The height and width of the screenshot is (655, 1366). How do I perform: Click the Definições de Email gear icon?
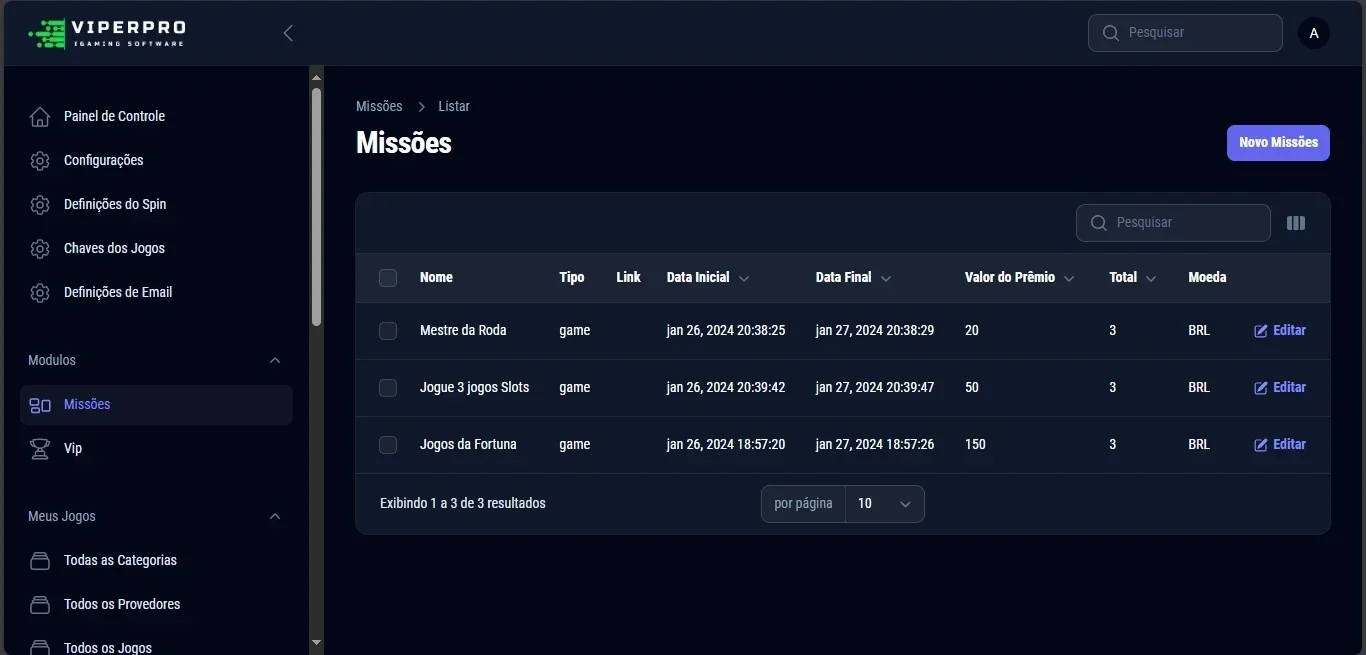[40, 293]
